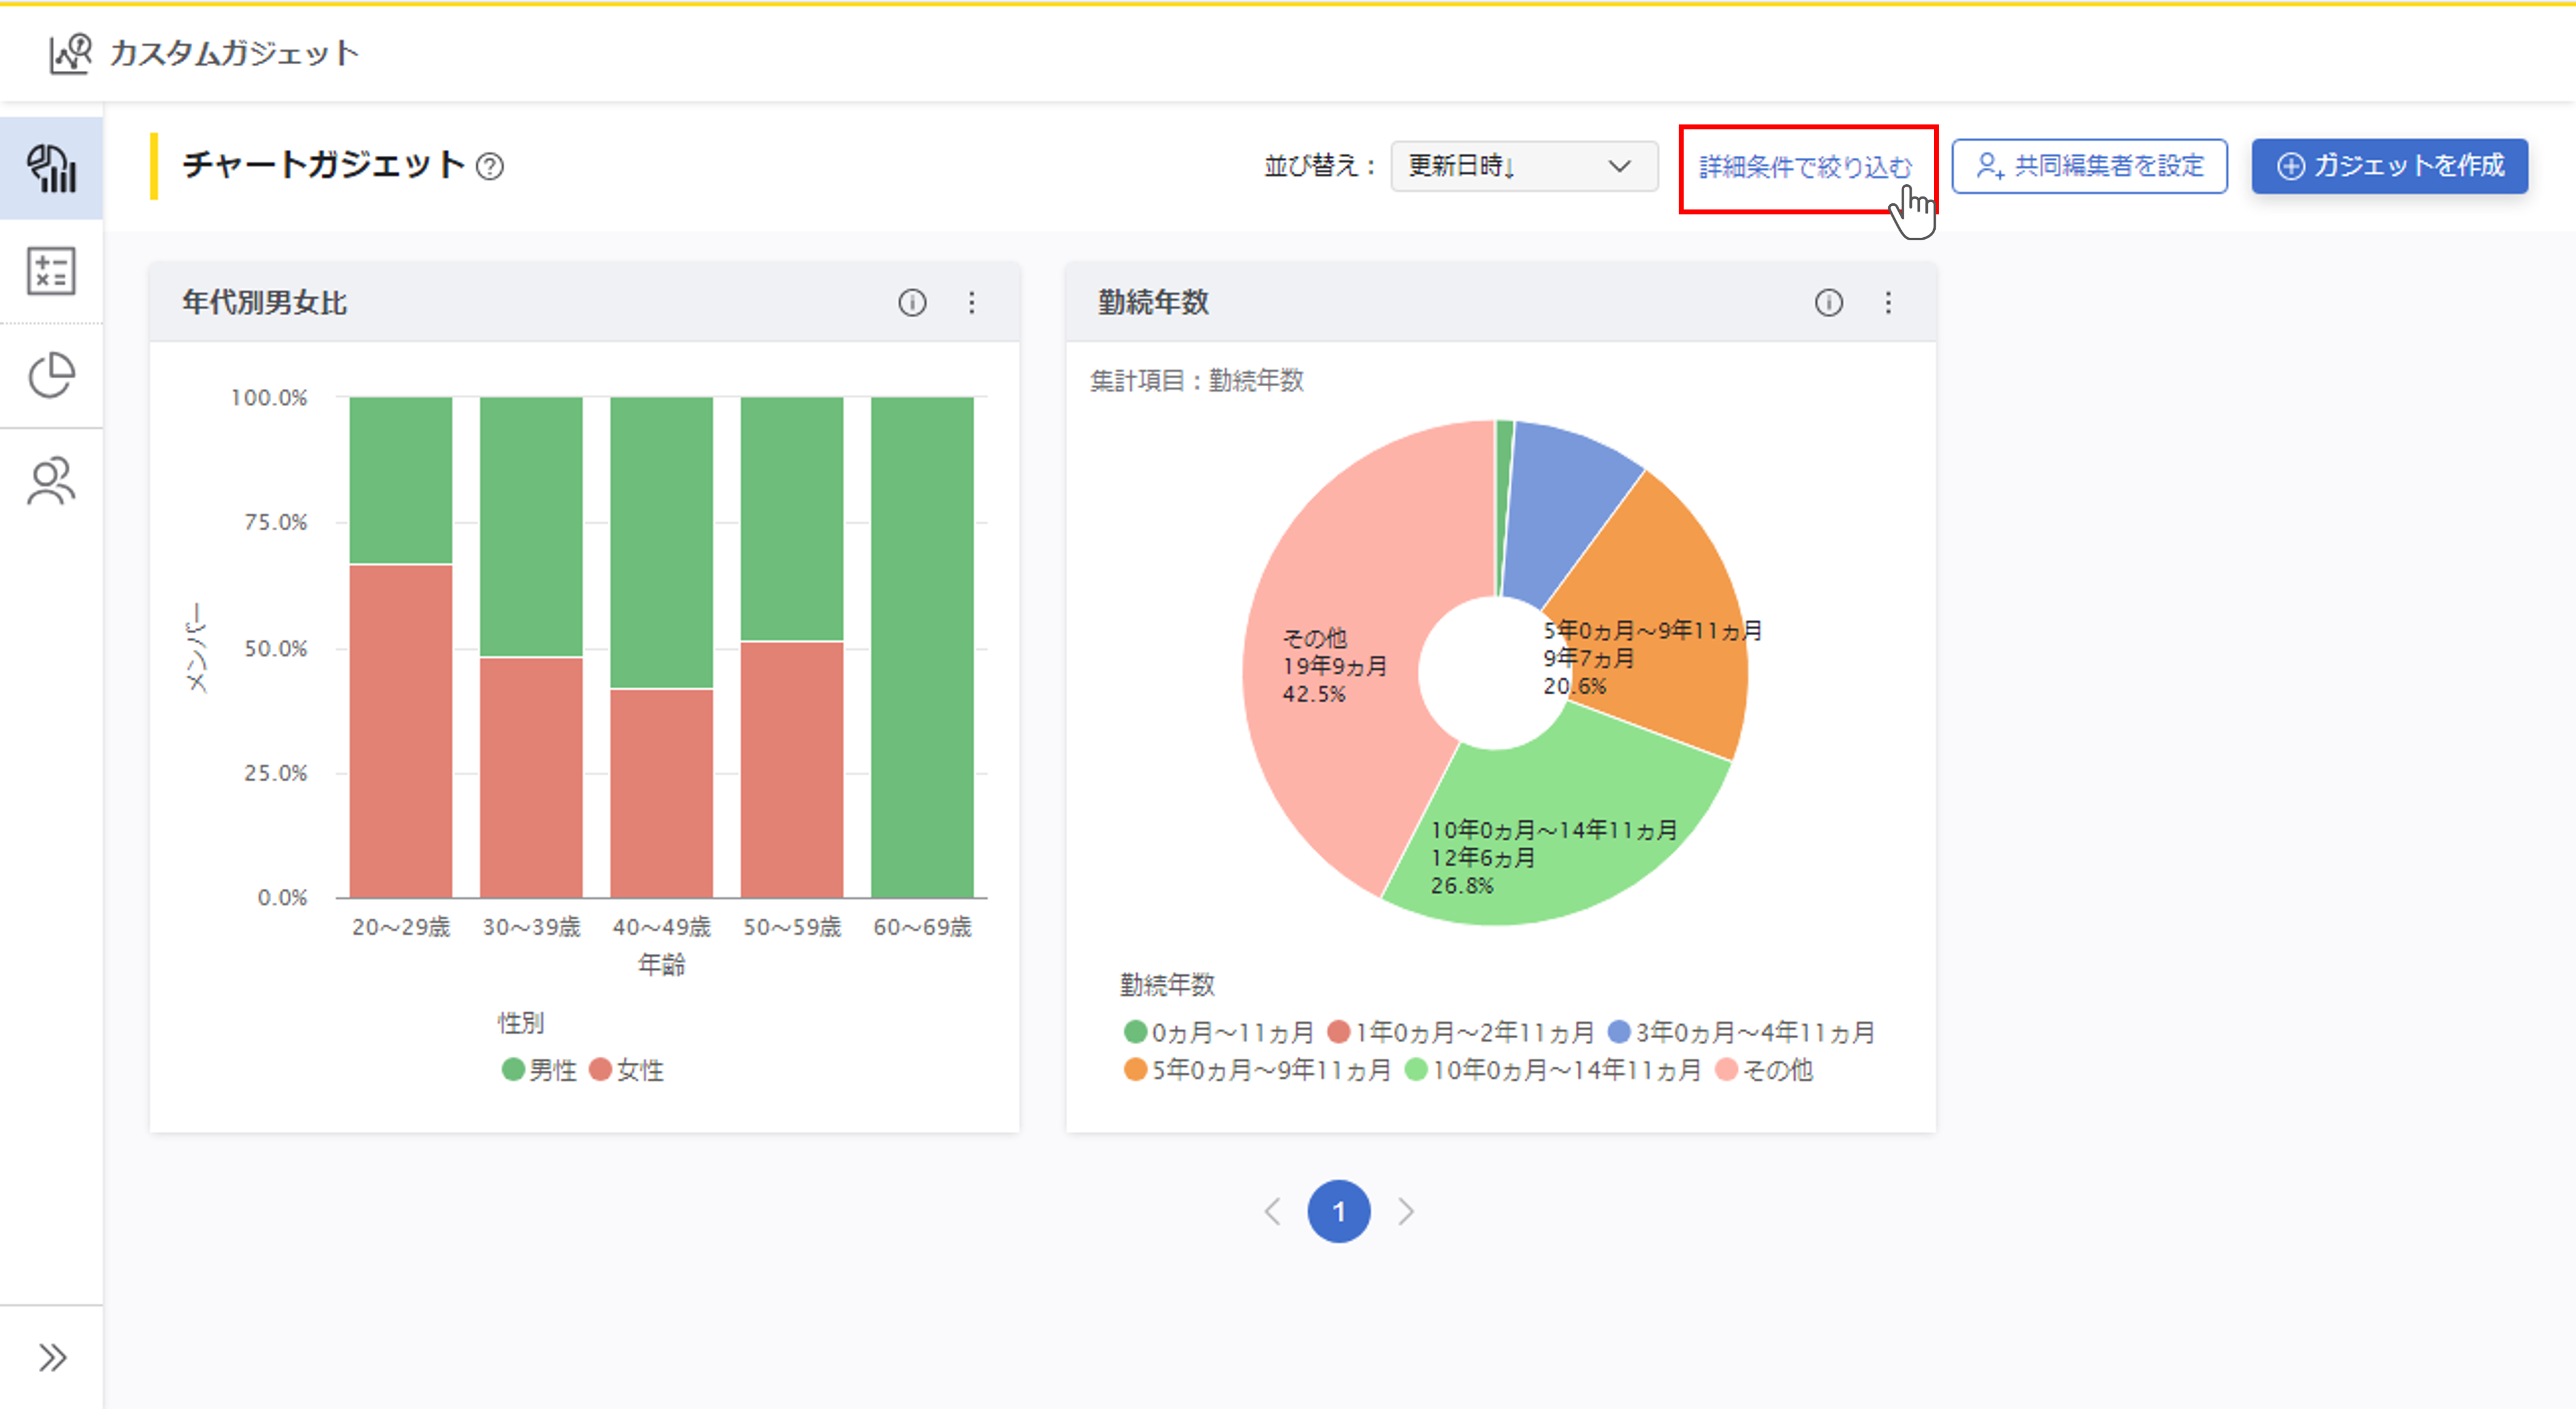This screenshot has width=2576, height=1409.
Task: Open the chart gadget sidebar icon
Action: pos(51,168)
